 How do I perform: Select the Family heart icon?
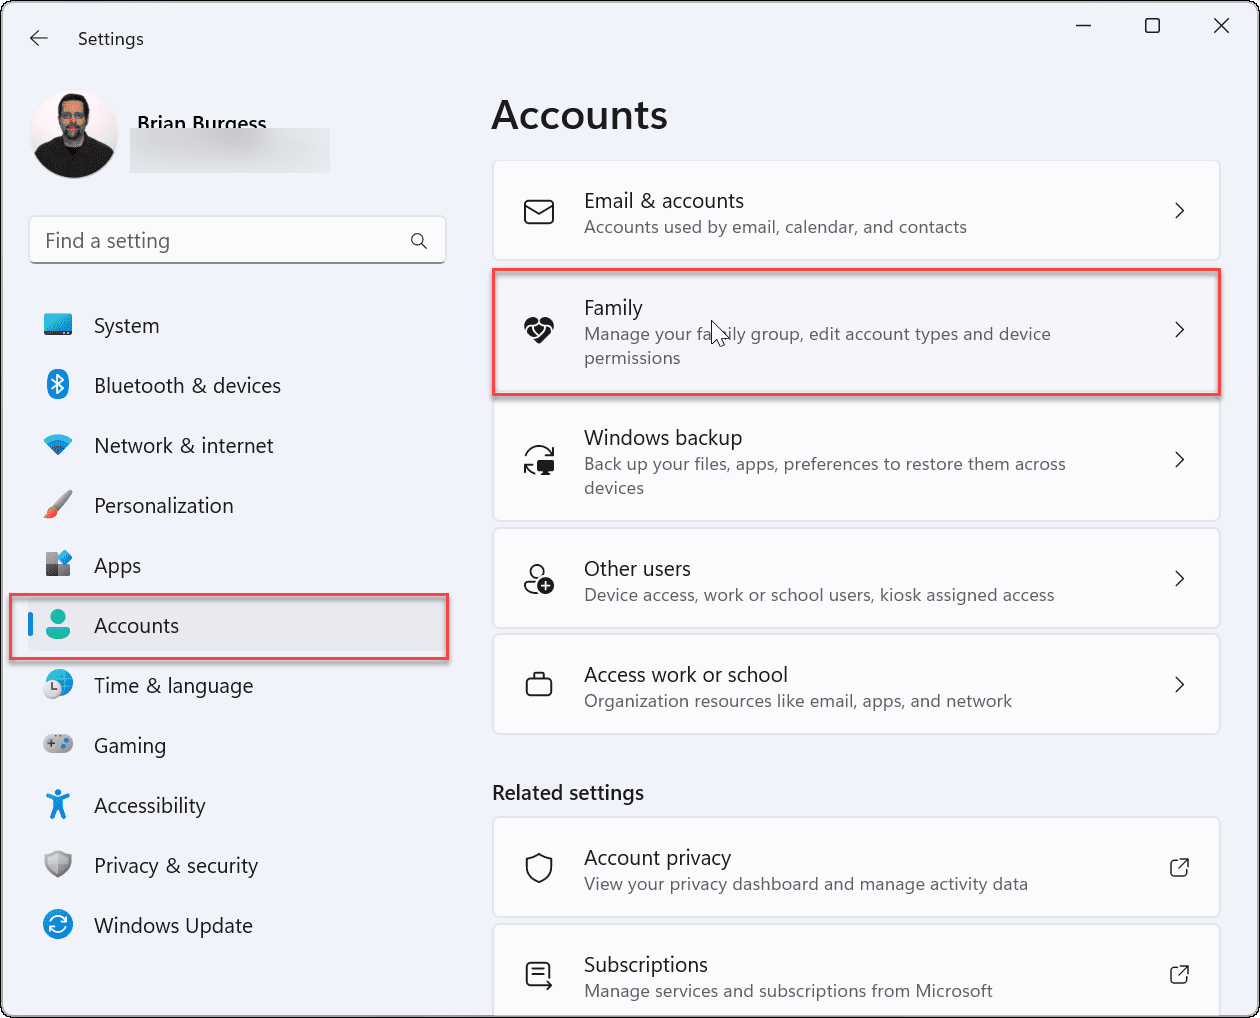click(539, 330)
